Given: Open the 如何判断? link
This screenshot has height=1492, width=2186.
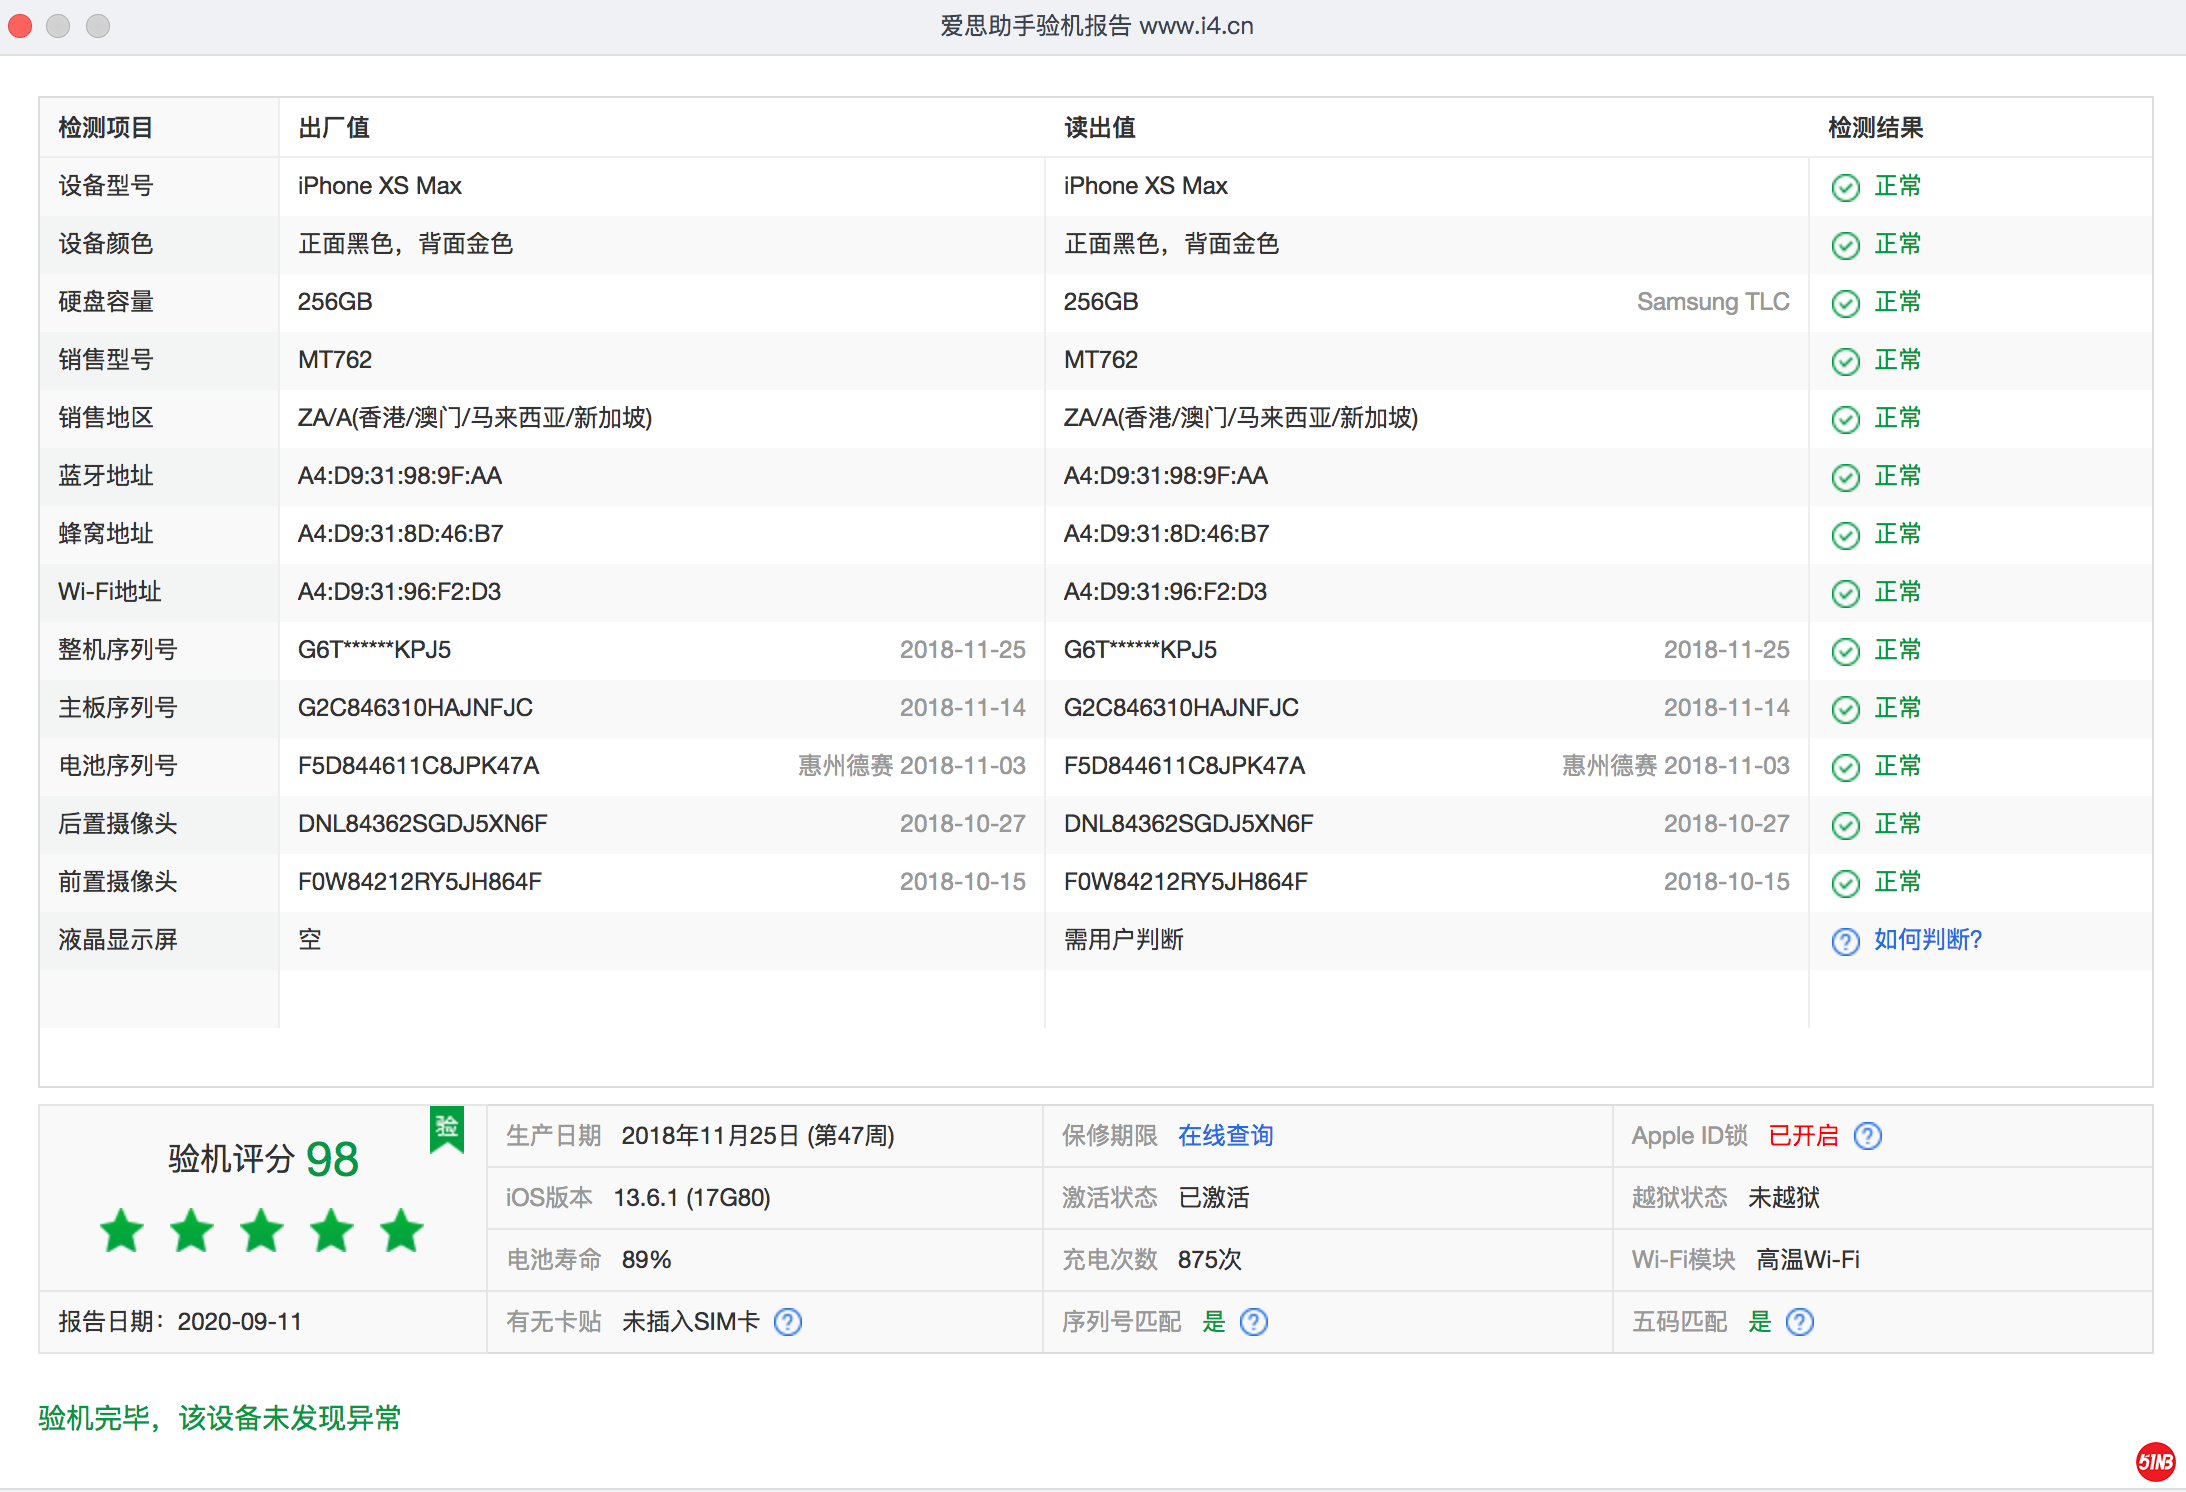Looking at the screenshot, I should (x=1927, y=940).
